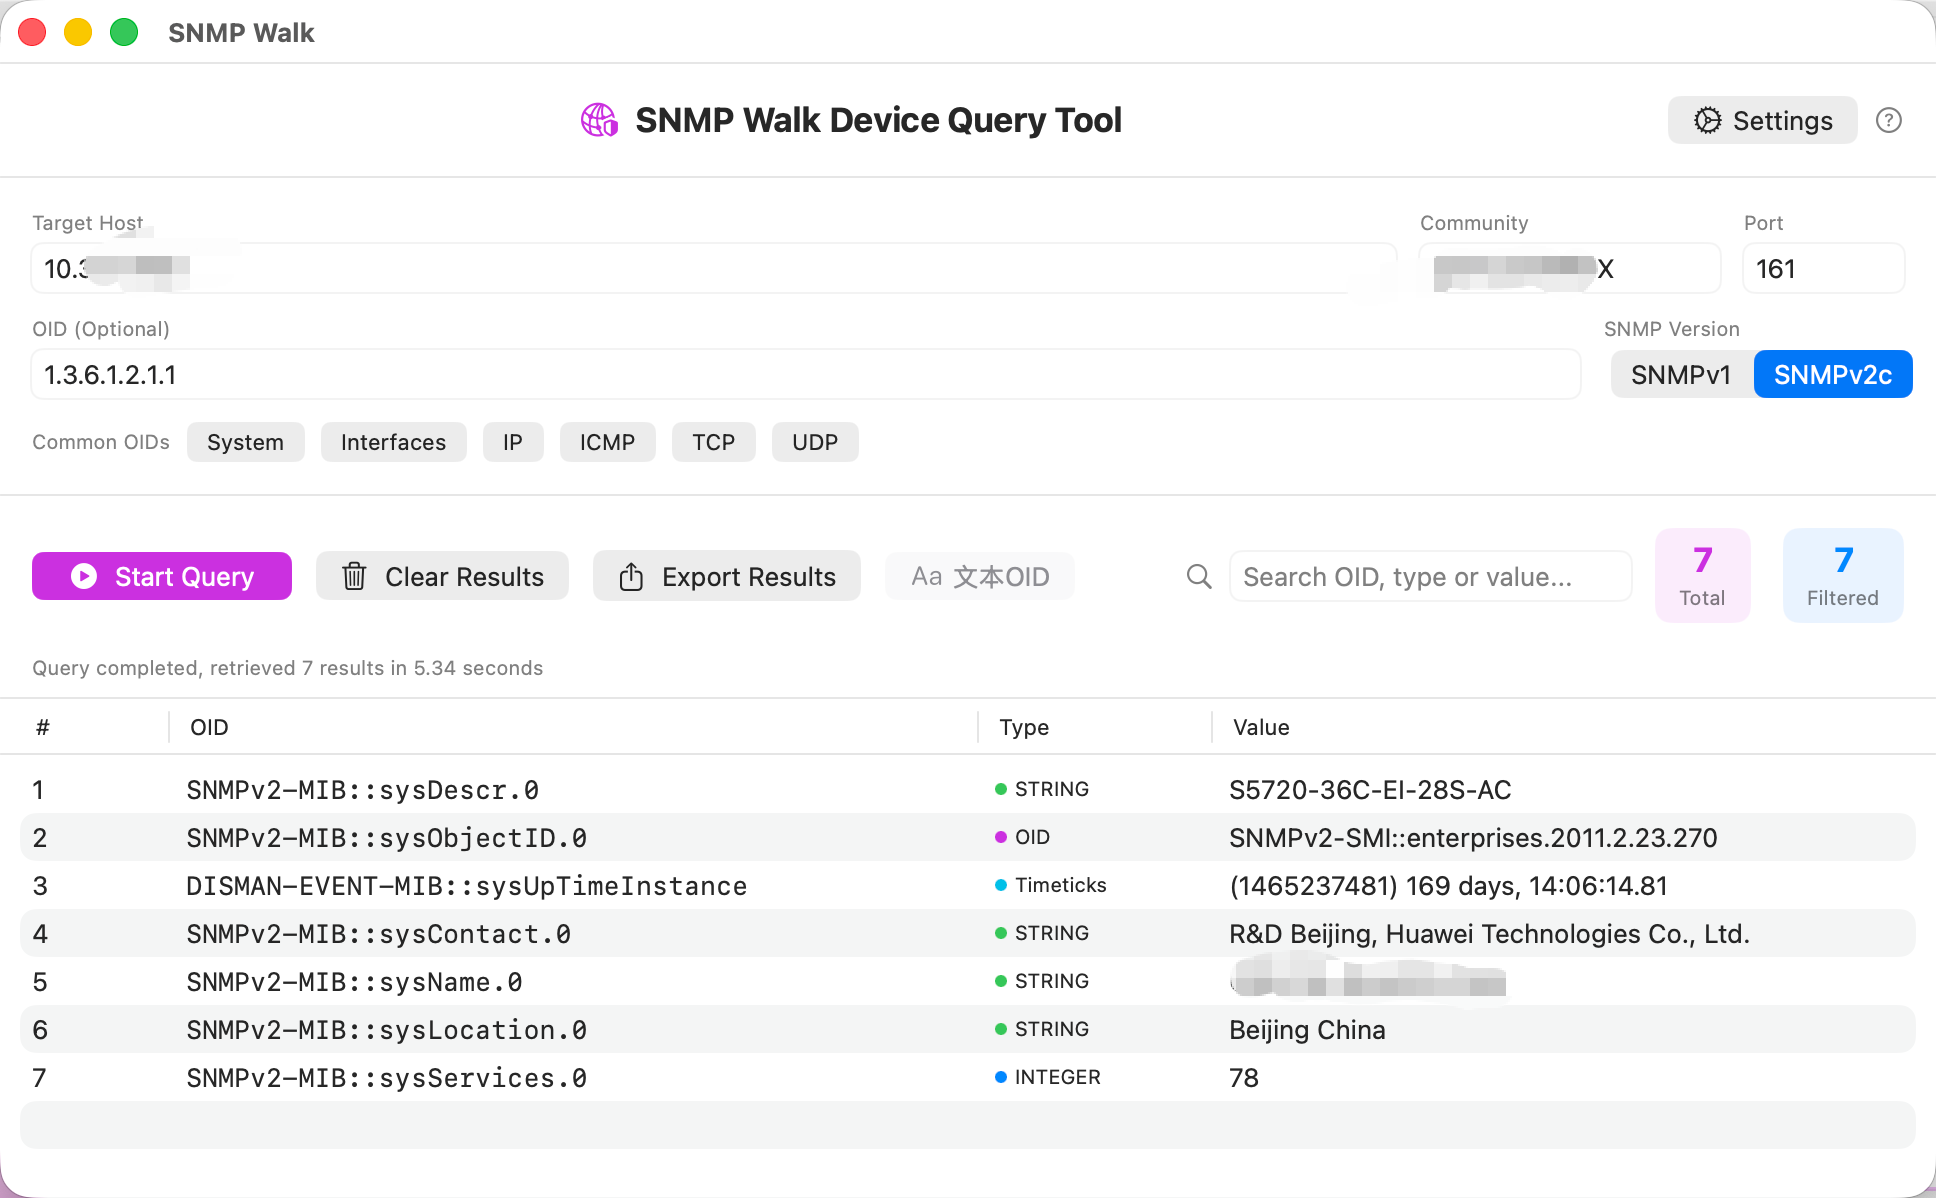Click the ICMP OID preset chip
This screenshot has height=1198, width=1936.
(607, 441)
